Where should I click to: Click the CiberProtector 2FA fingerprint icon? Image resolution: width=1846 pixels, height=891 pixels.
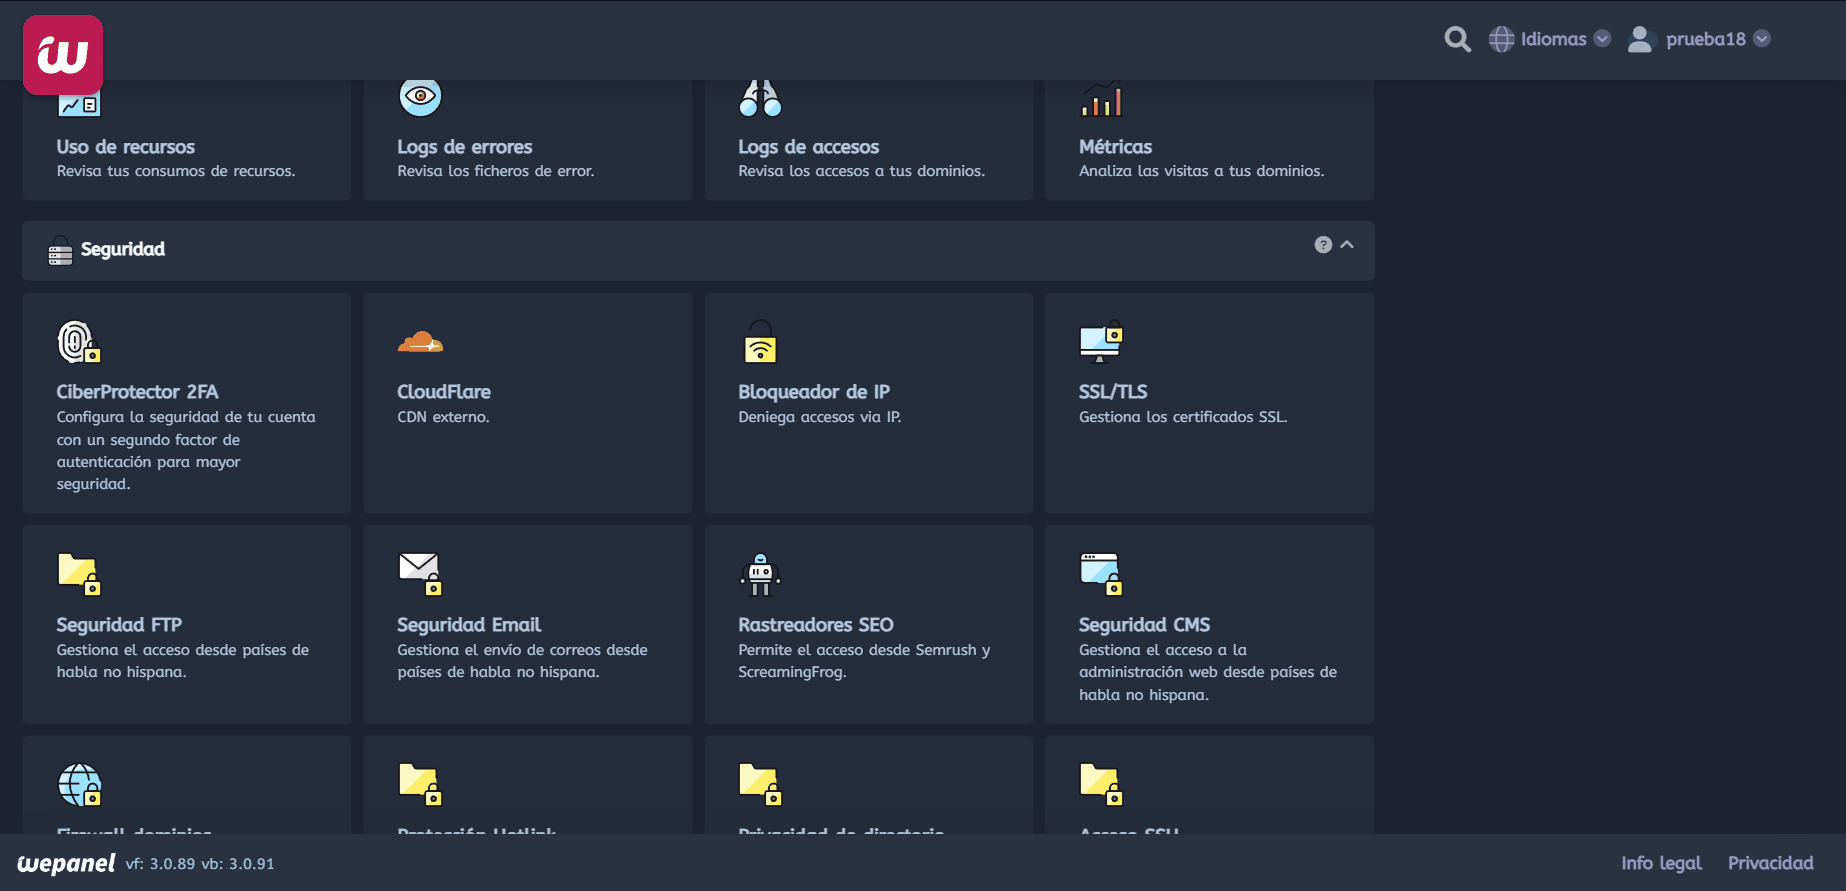pyautogui.click(x=78, y=342)
